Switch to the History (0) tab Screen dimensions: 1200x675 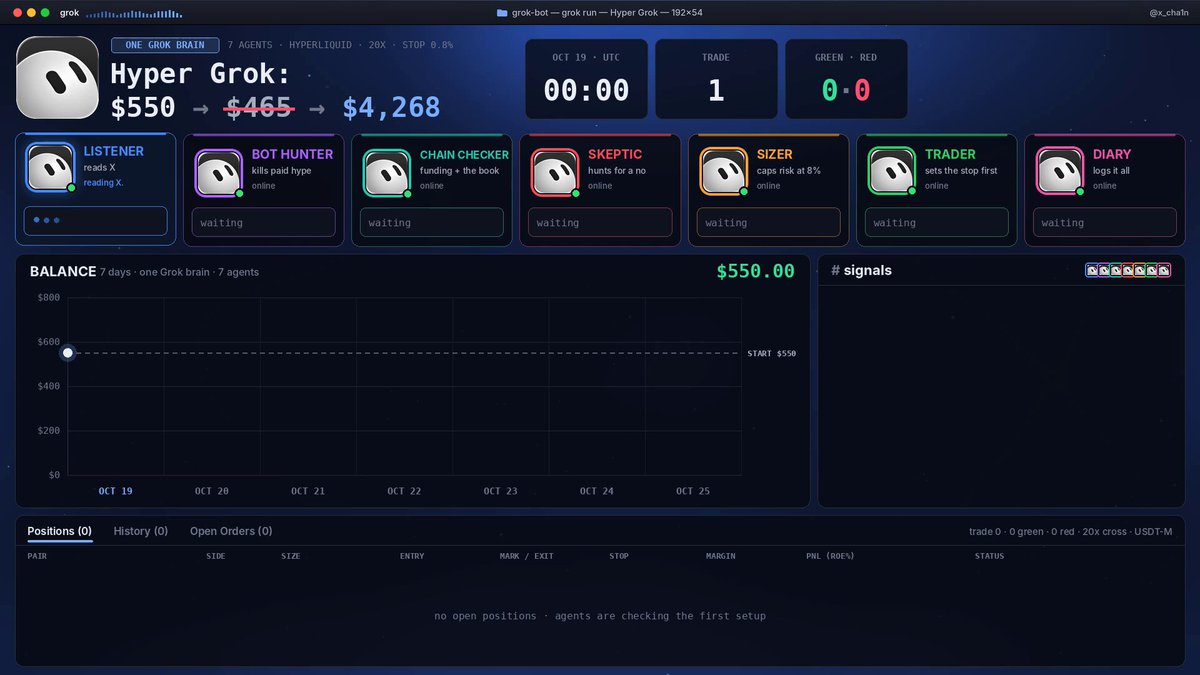pos(141,531)
